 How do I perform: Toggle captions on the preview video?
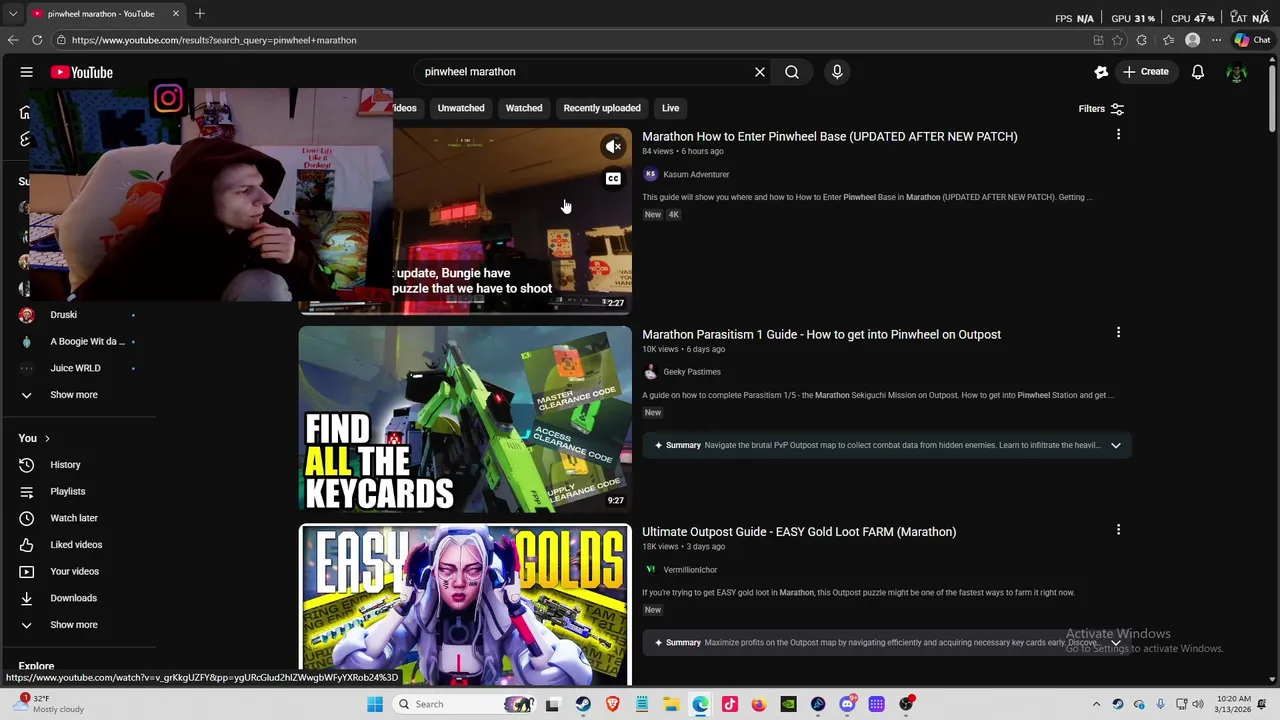[613, 179]
